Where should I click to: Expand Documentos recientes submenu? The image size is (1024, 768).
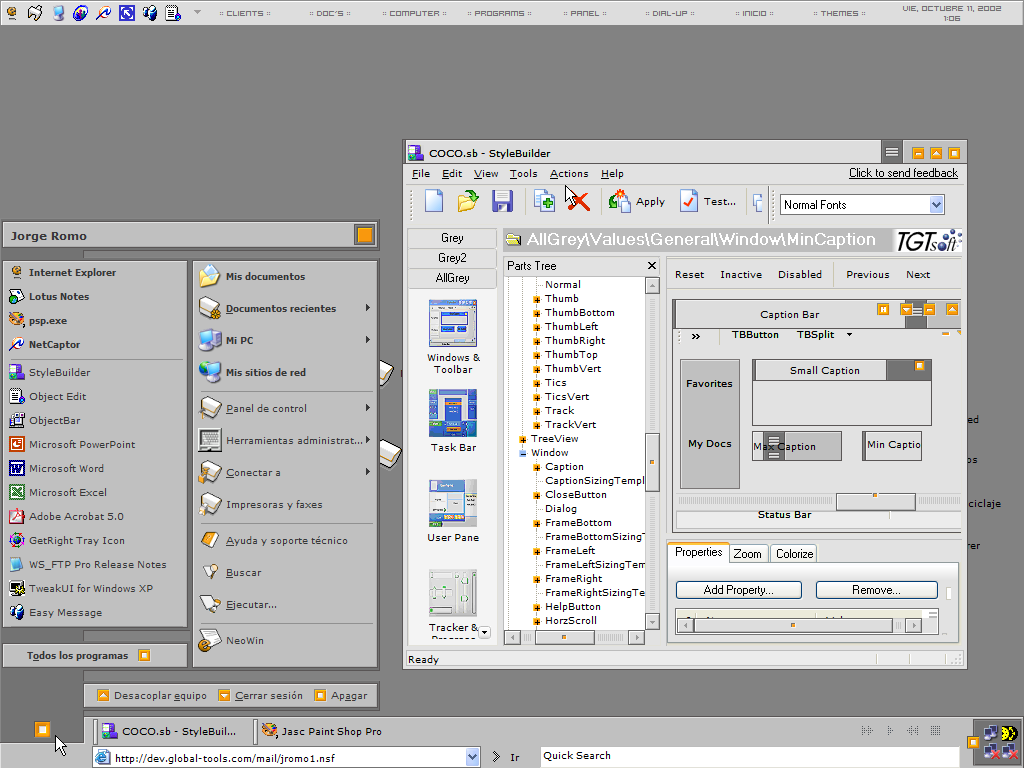click(286, 308)
